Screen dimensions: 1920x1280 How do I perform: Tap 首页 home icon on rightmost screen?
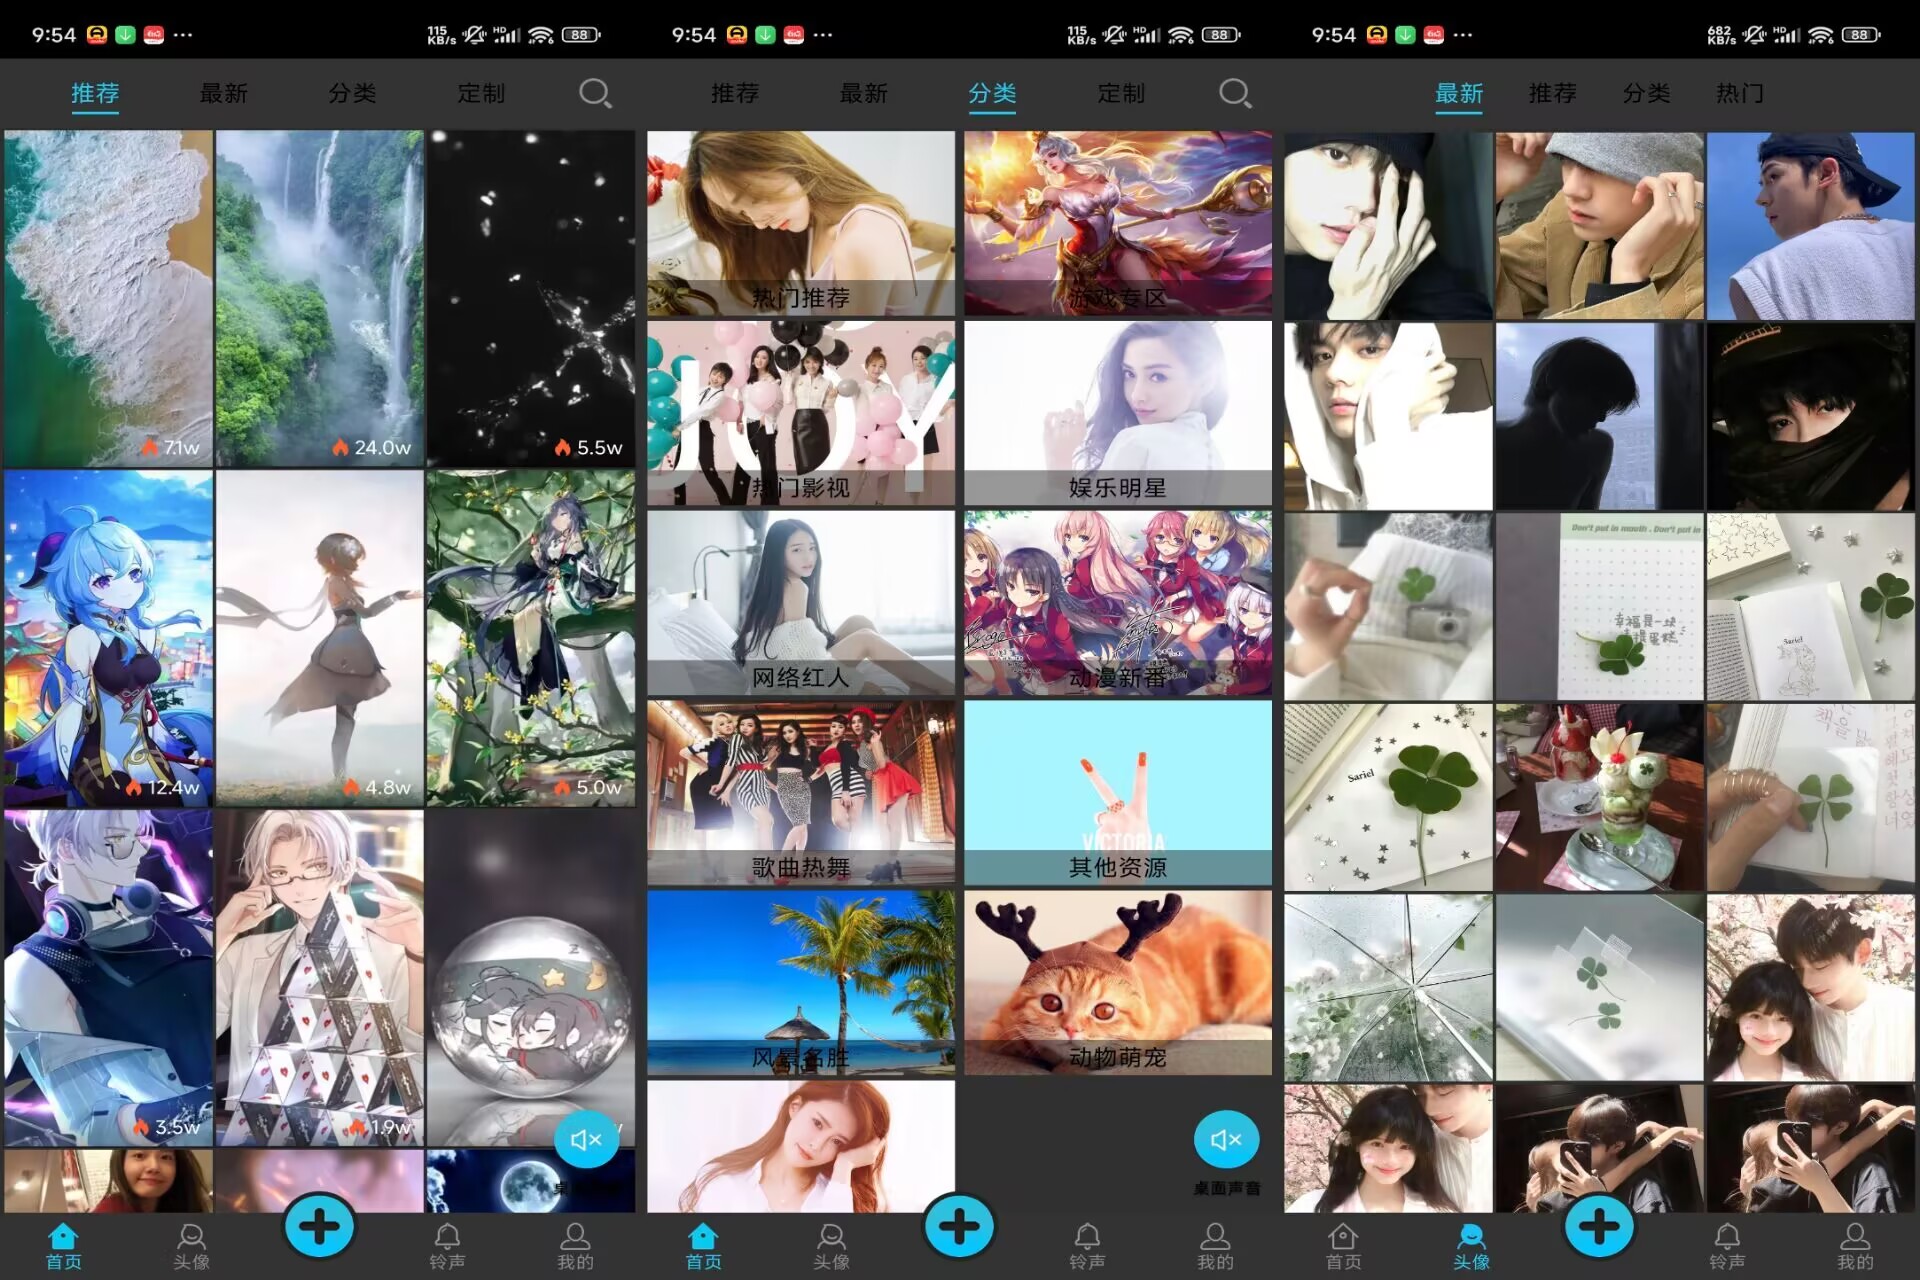tap(1343, 1245)
